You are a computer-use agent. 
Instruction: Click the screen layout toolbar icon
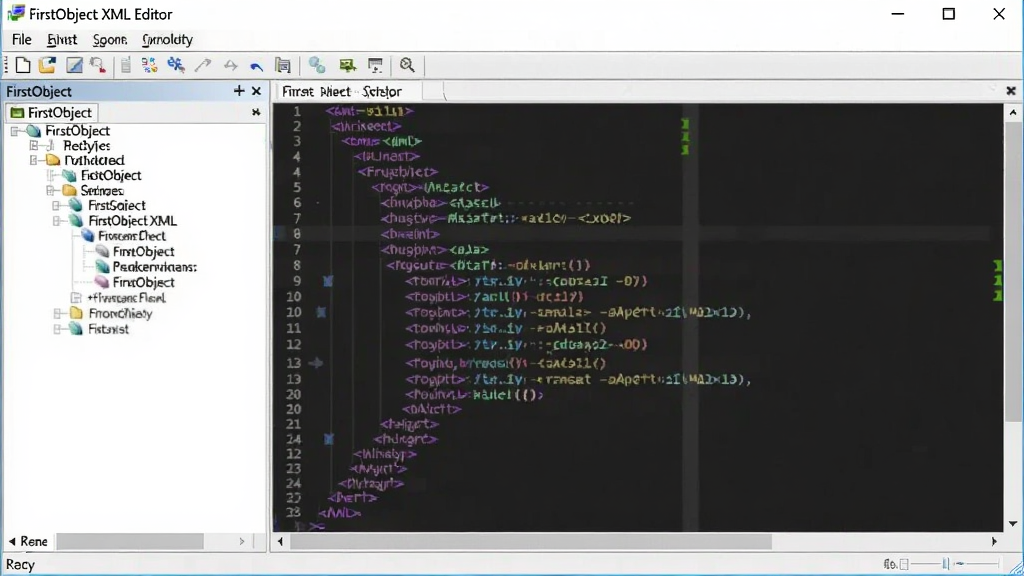coord(376,65)
